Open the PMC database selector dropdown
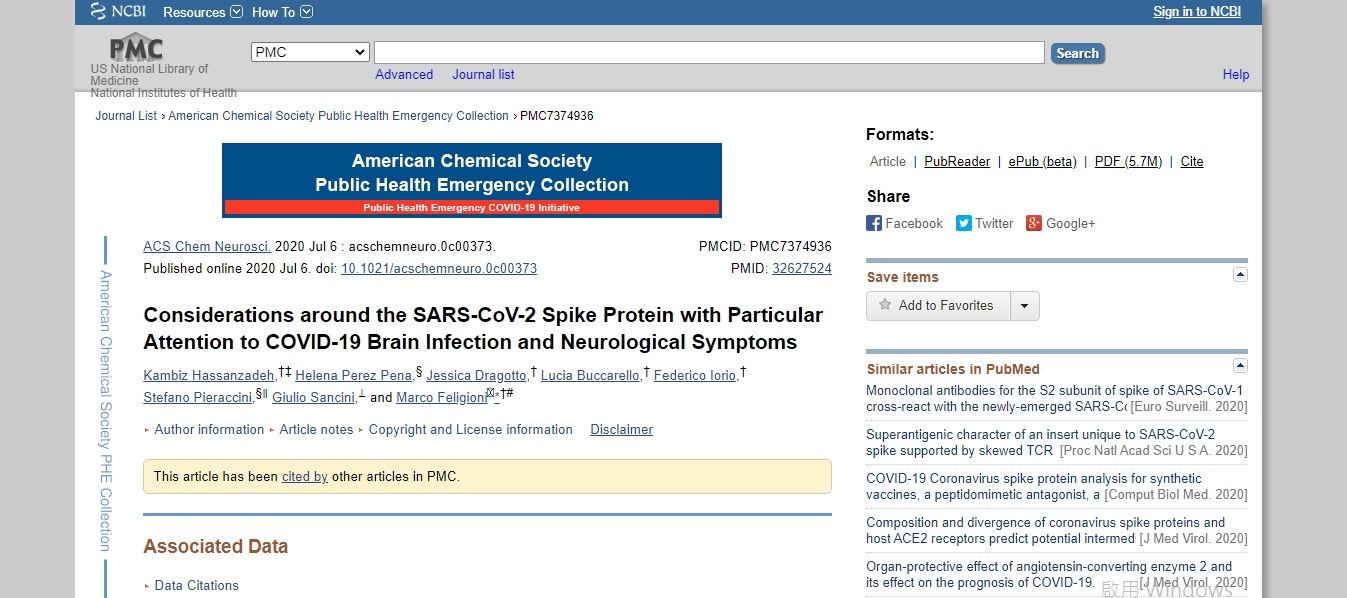The image size is (1347, 598). [310, 52]
